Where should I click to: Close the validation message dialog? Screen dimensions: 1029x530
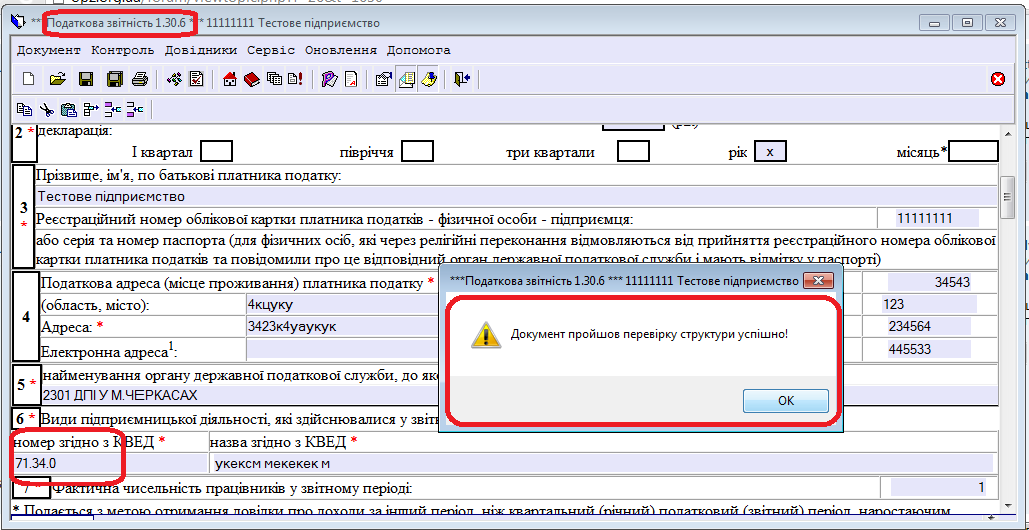pyautogui.click(x=785, y=400)
